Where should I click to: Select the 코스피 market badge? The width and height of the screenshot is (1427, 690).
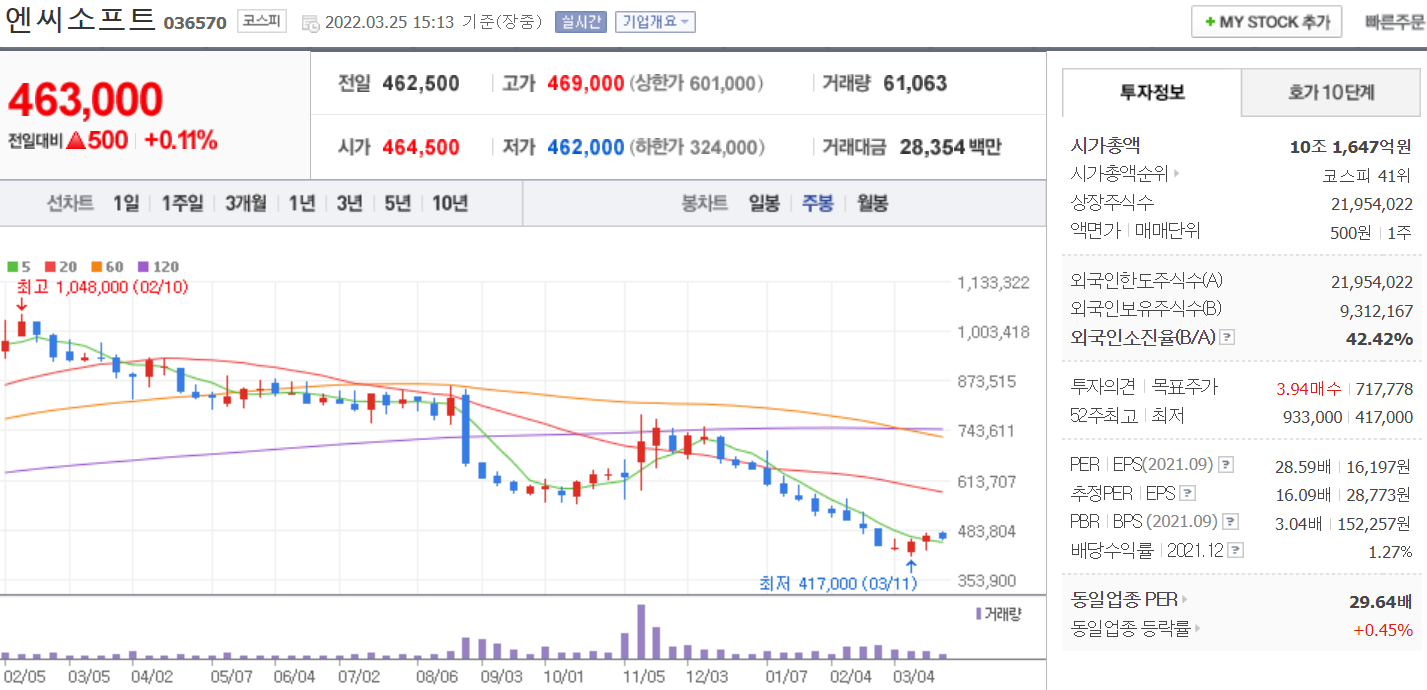(x=260, y=21)
